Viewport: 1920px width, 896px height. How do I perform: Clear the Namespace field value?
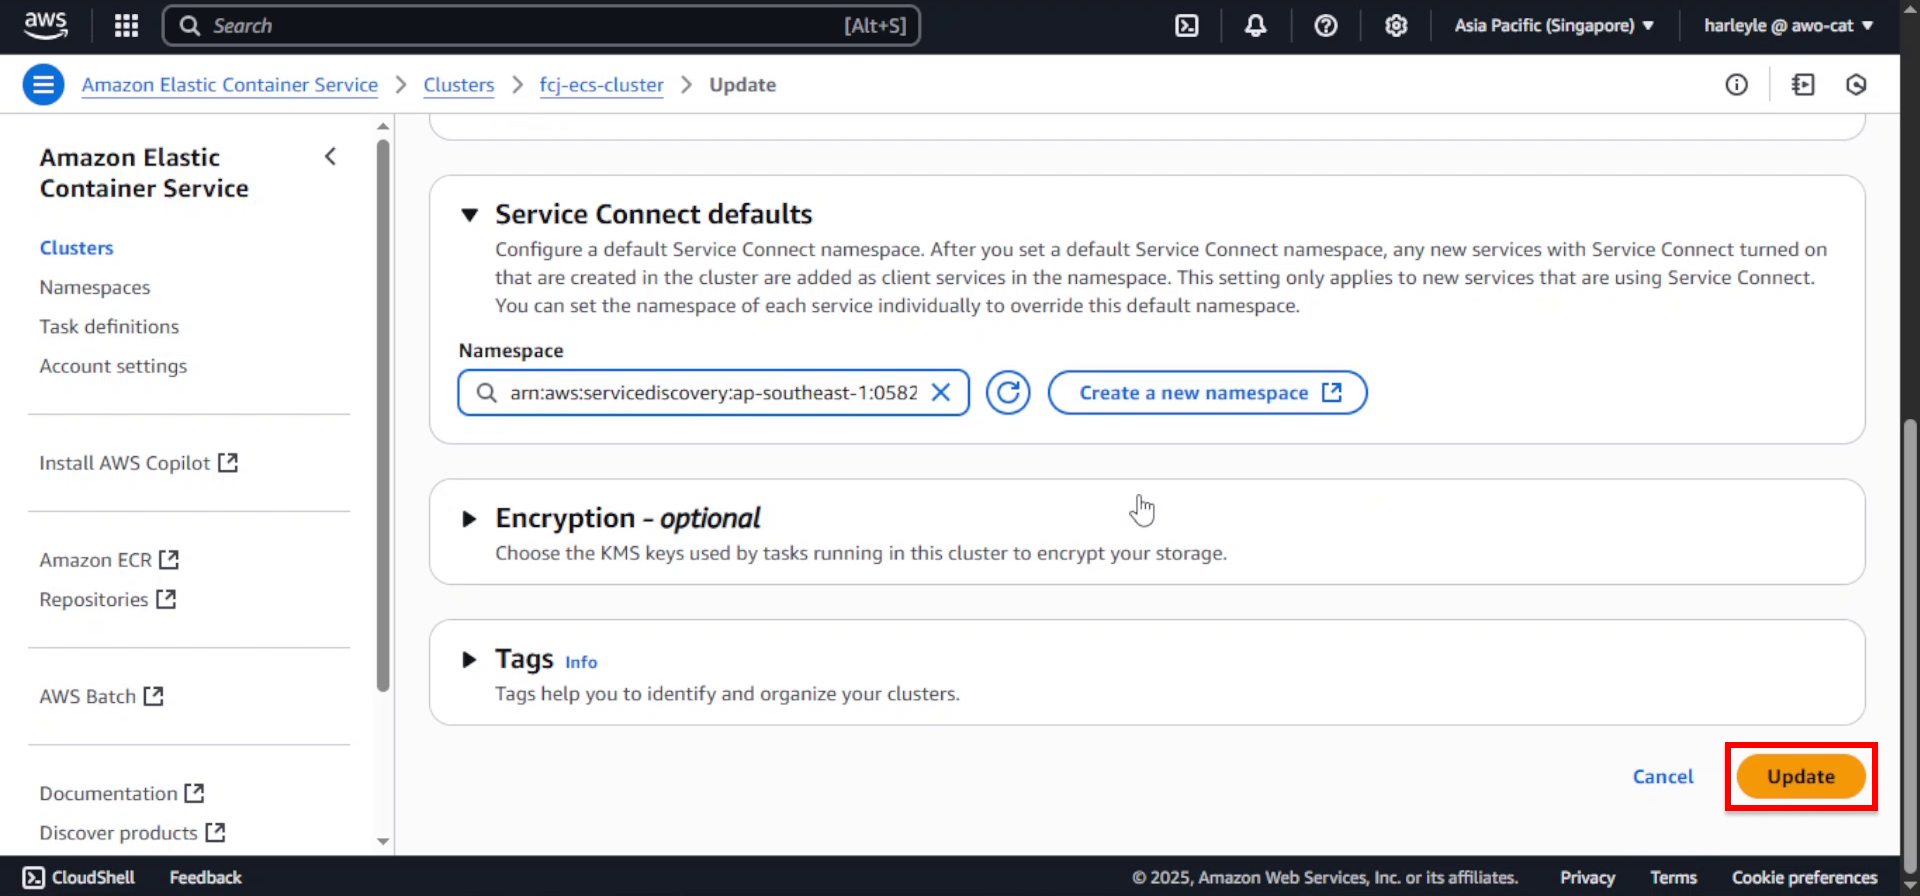(940, 393)
